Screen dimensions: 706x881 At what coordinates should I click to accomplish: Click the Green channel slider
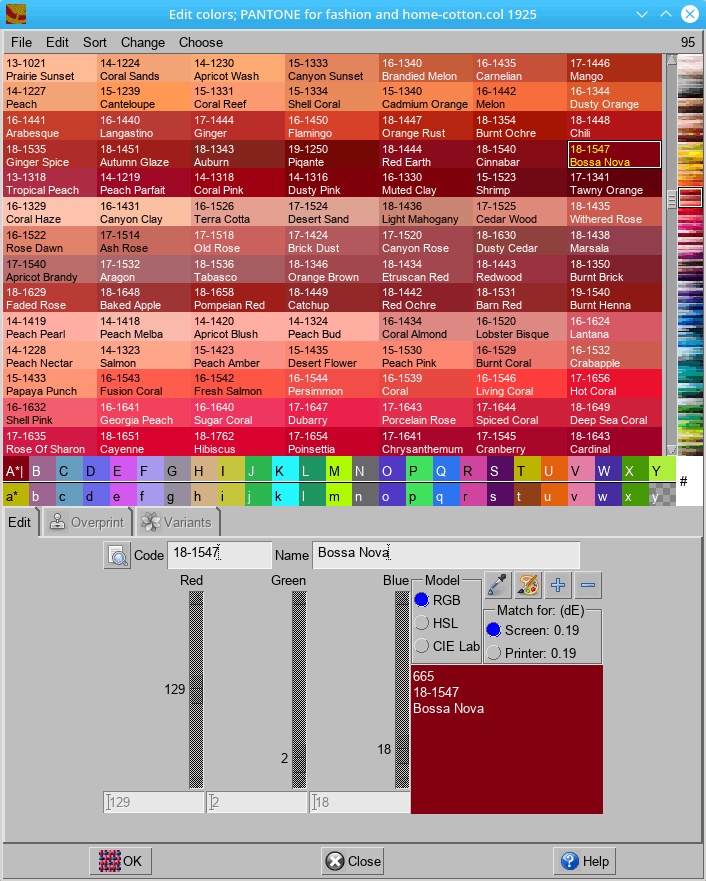point(299,690)
